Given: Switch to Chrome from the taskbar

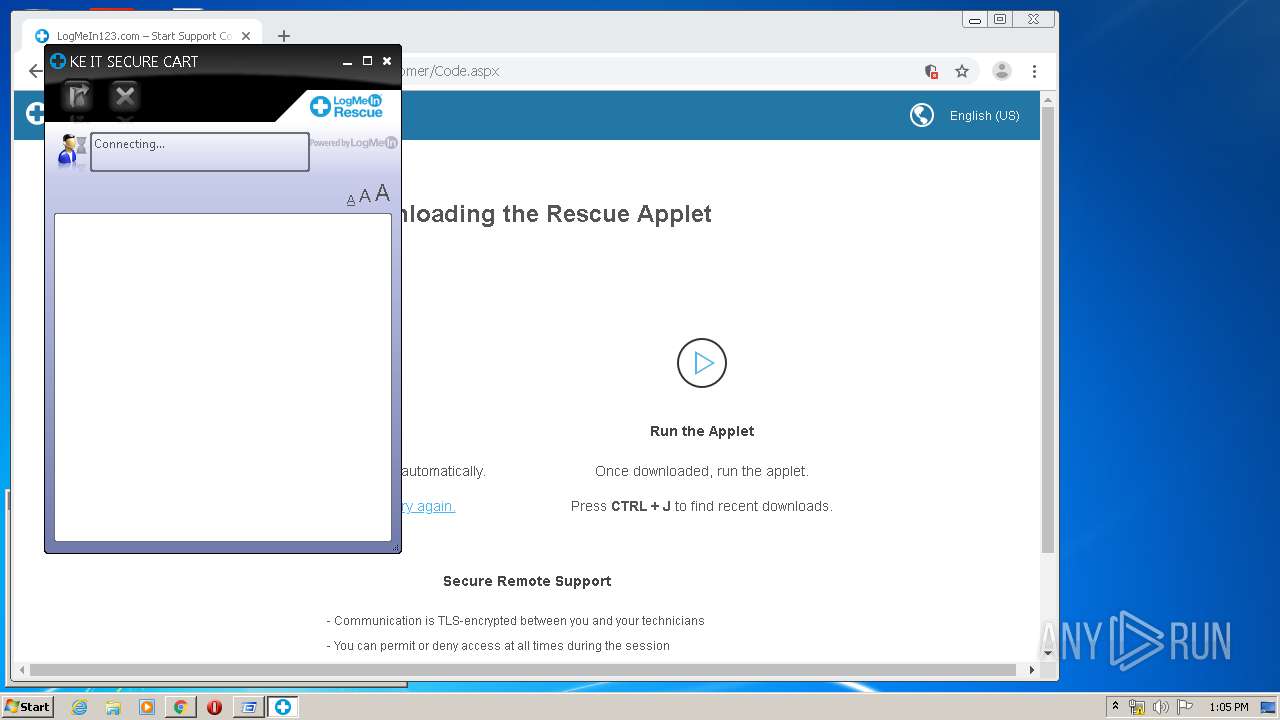Looking at the screenshot, I should 181,707.
